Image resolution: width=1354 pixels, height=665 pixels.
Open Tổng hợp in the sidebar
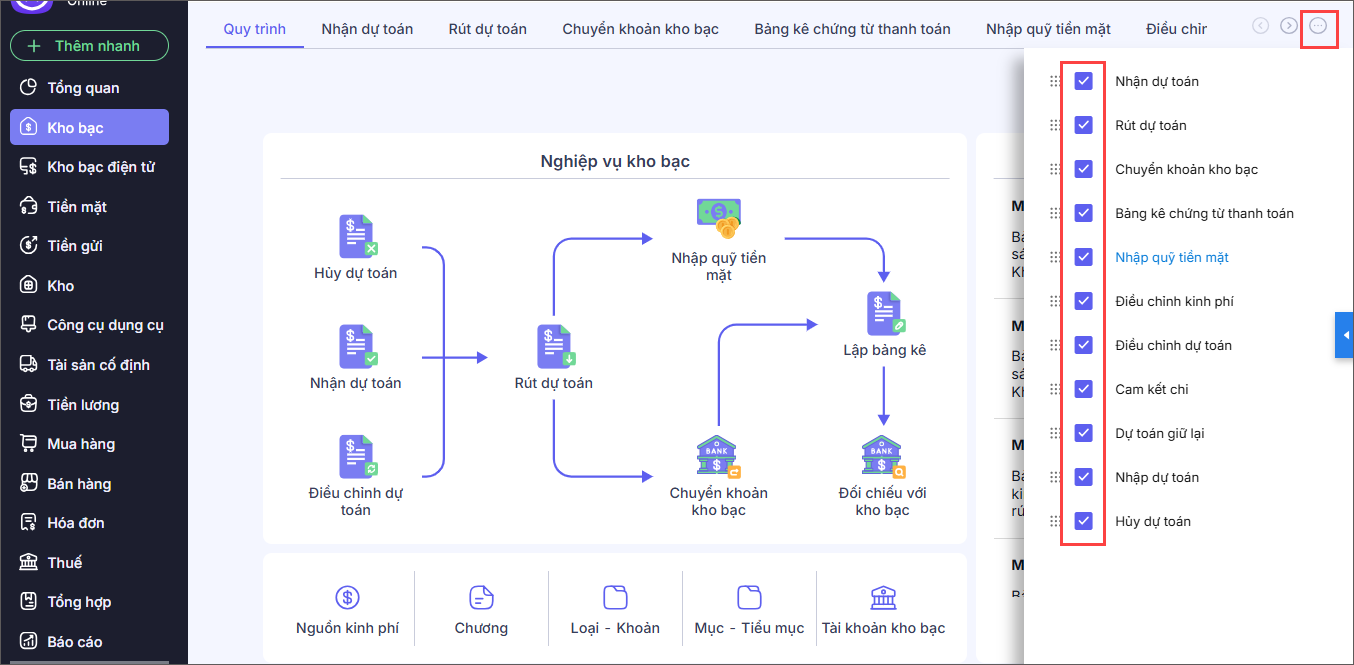click(89, 602)
